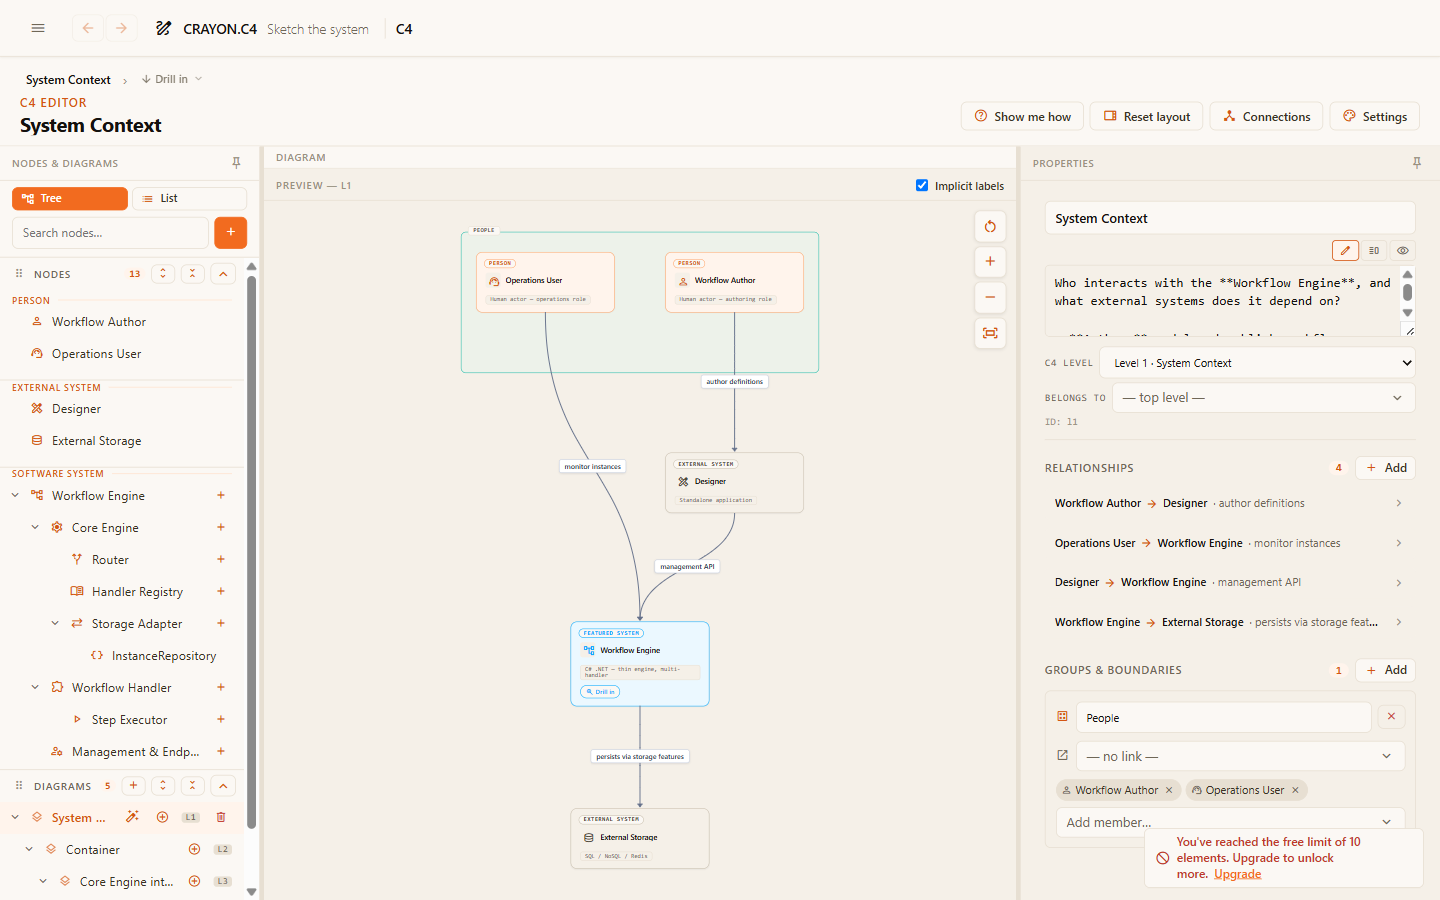Remove Operations User from People group
Screen dimensions: 1440x900
click(x=1295, y=790)
